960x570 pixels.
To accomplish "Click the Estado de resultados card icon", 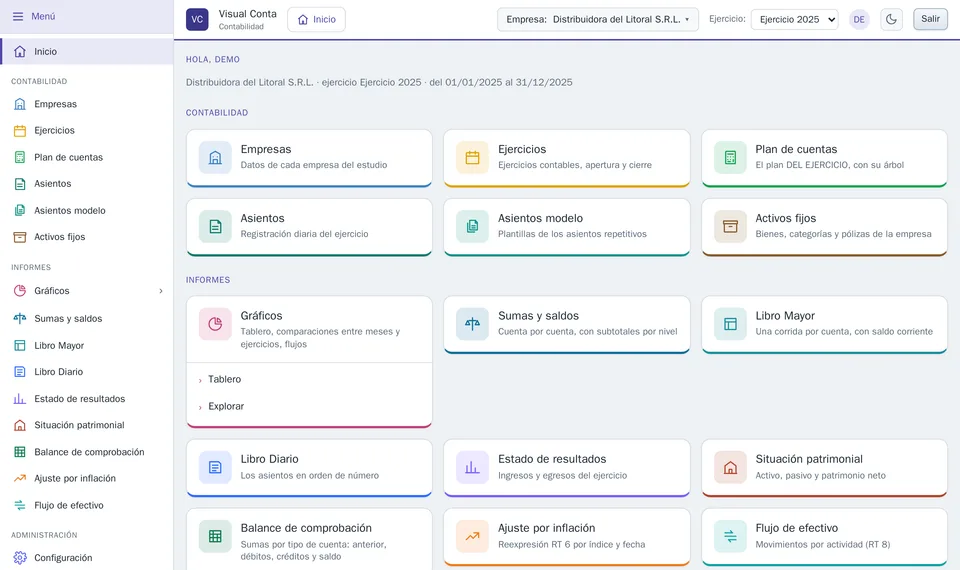I will click(472, 468).
